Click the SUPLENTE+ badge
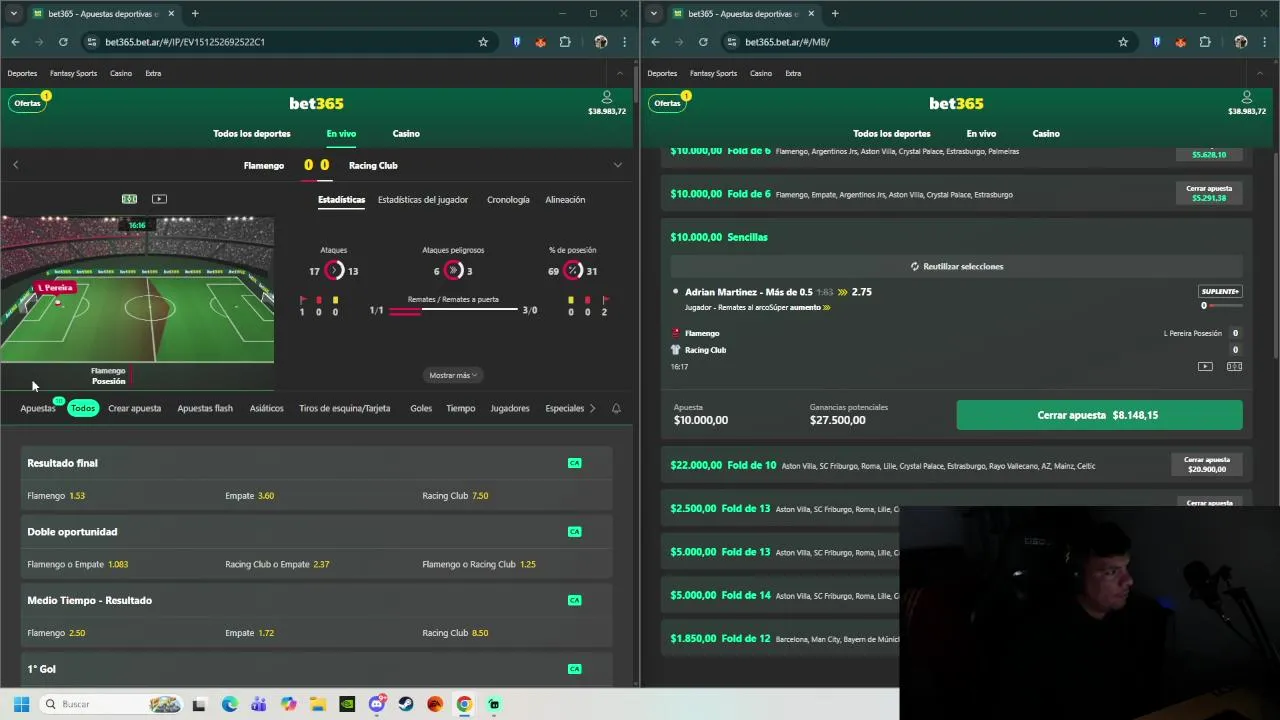Screen dimensions: 1280x720 (x=1220, y=291)
